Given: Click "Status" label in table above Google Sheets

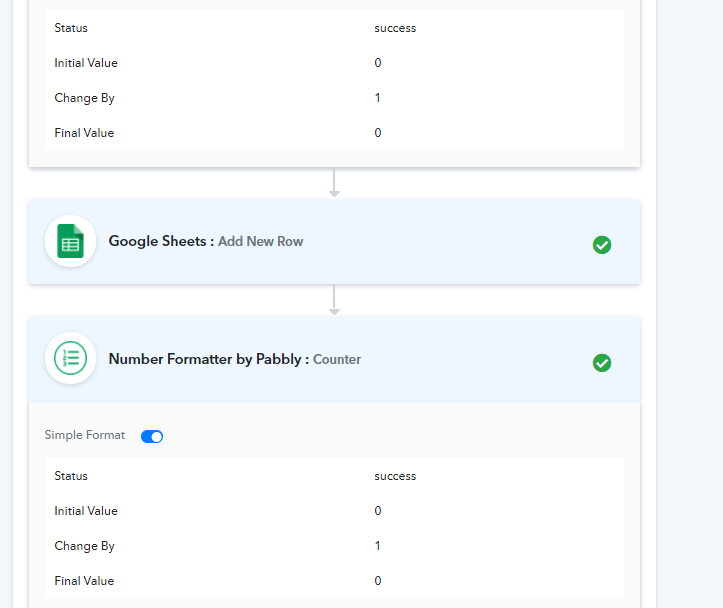Looking at the screenshot, I should 71,28.
